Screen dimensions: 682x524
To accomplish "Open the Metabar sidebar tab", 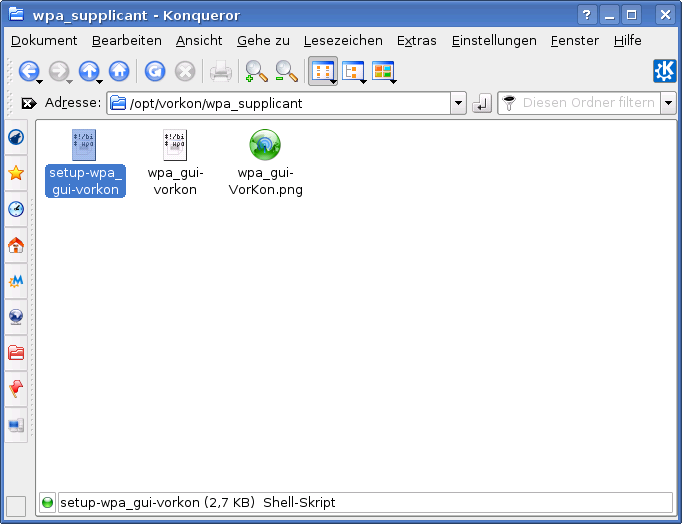I will 16,281.
